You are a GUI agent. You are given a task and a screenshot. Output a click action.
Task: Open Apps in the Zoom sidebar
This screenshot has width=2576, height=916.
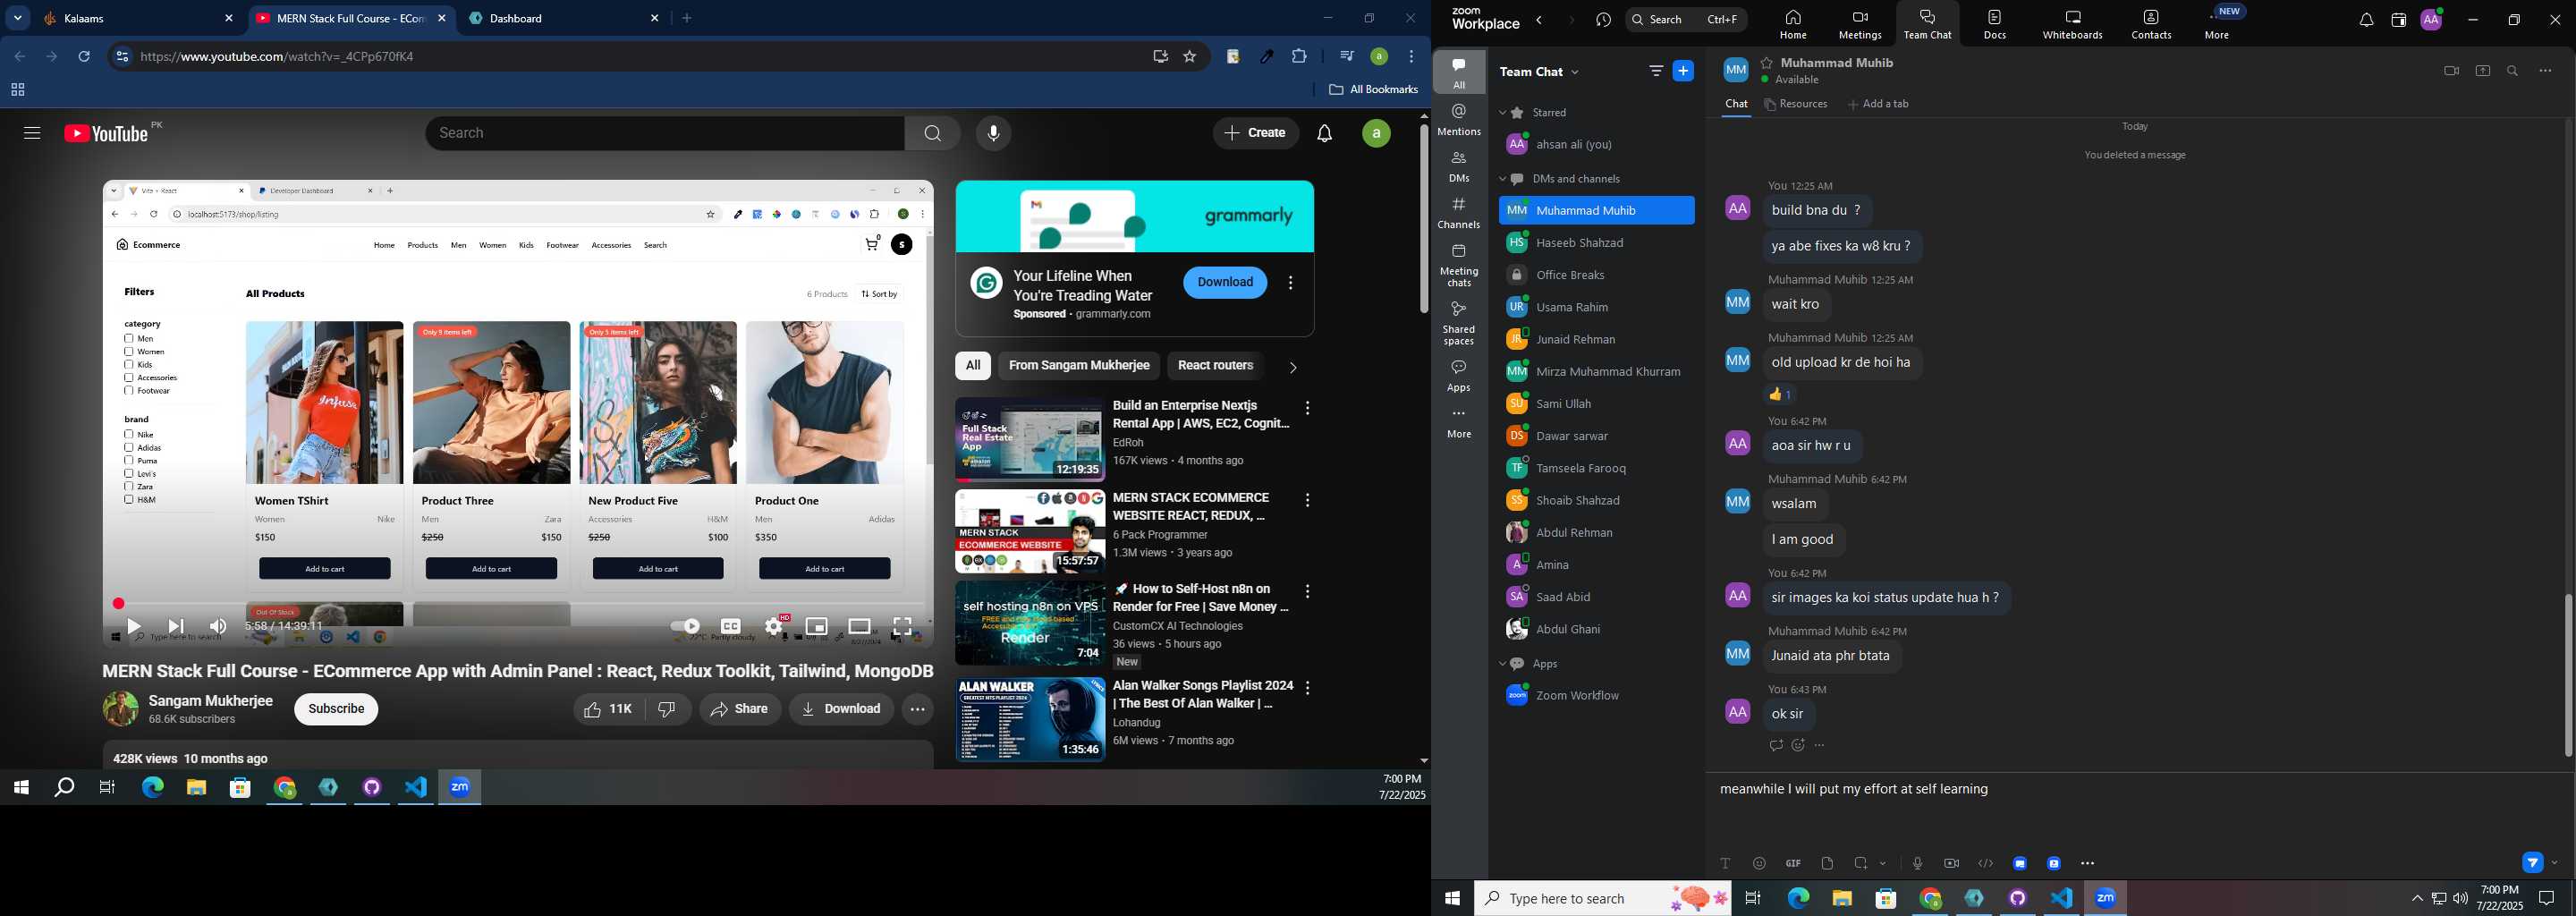[x=1459, y=376]
